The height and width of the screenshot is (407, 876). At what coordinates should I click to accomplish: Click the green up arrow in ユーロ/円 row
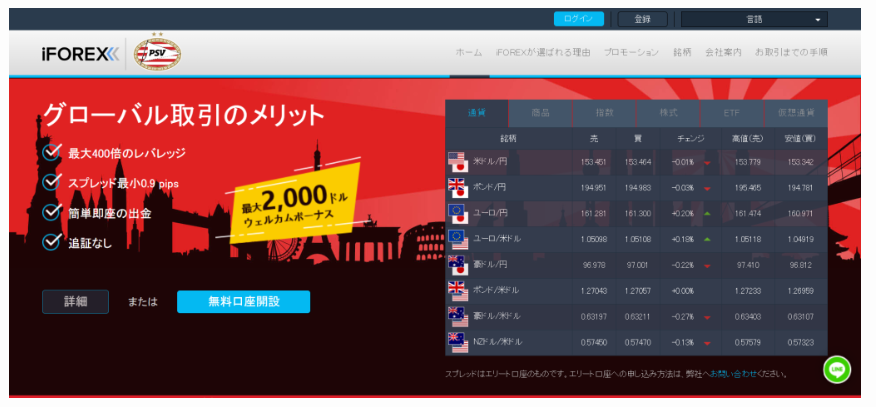point(707,214)
